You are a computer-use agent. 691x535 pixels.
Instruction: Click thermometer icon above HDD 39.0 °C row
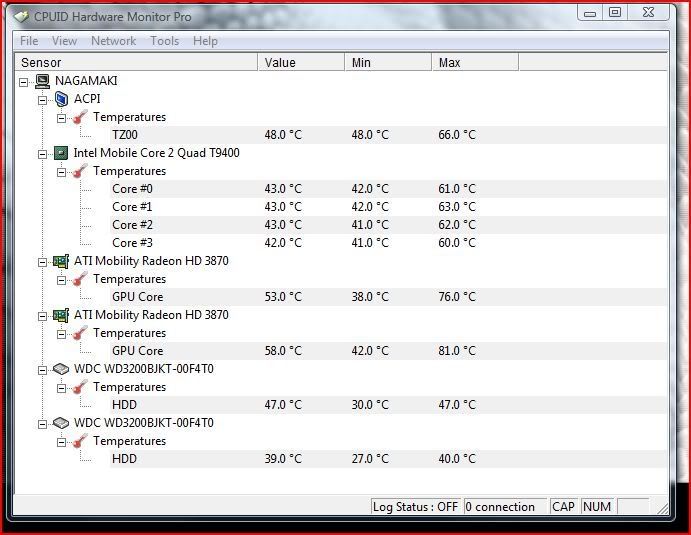click(80, 441)
